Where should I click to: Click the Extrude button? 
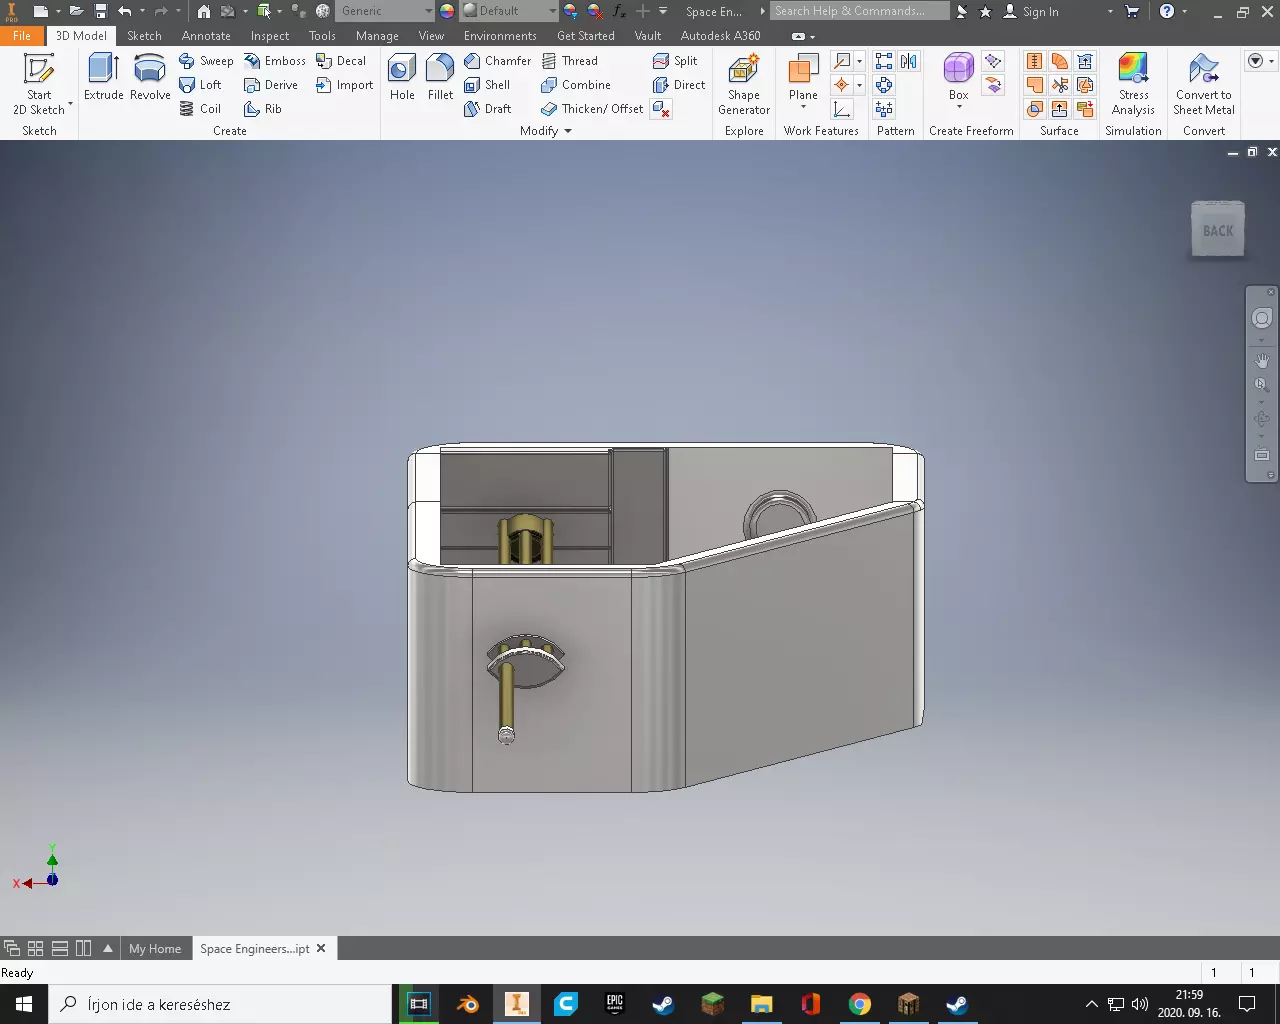(x=104, y=77)
